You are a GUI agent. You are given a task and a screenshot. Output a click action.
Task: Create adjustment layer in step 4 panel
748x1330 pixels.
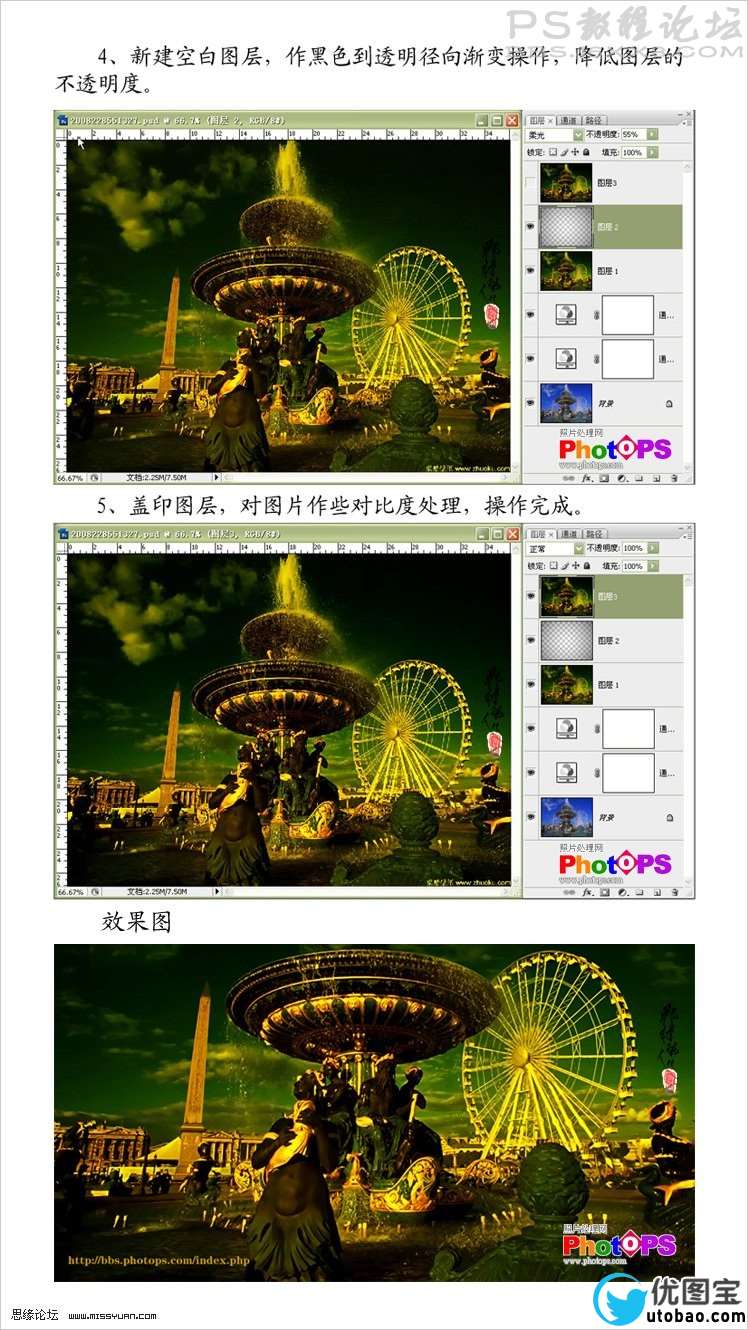pos(621,478)
